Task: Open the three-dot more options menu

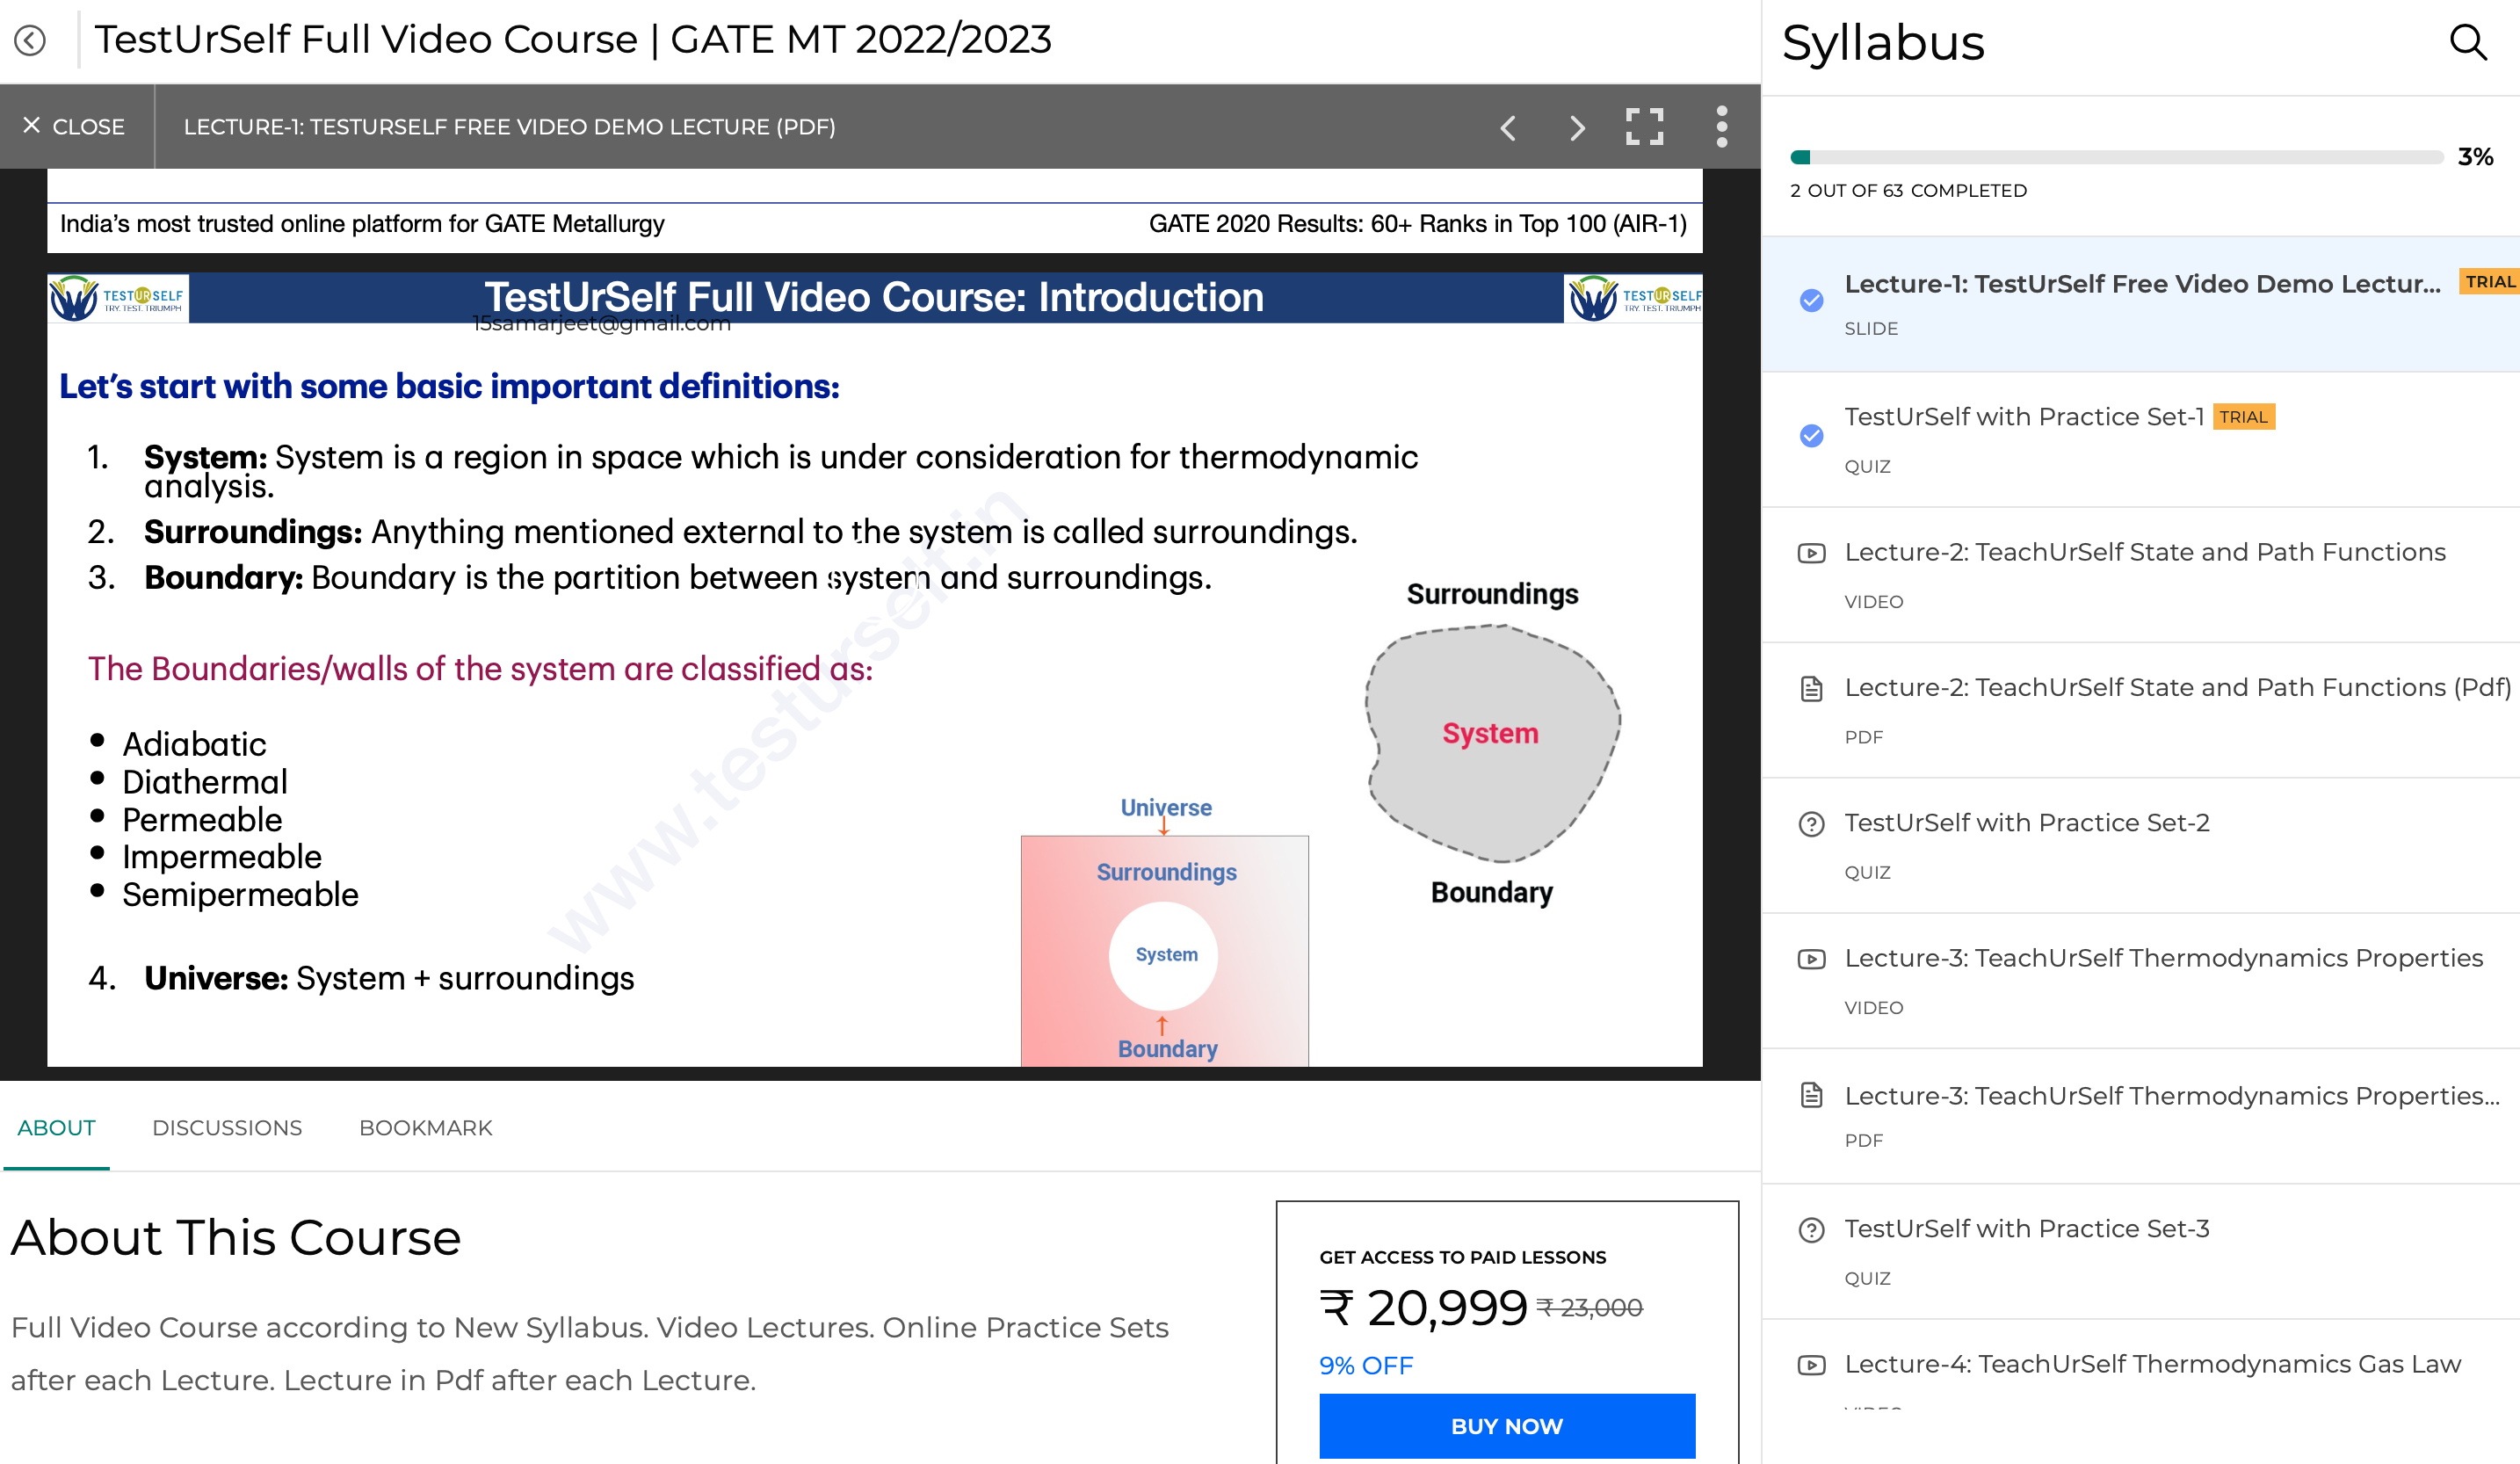Action: [1722, 127]
